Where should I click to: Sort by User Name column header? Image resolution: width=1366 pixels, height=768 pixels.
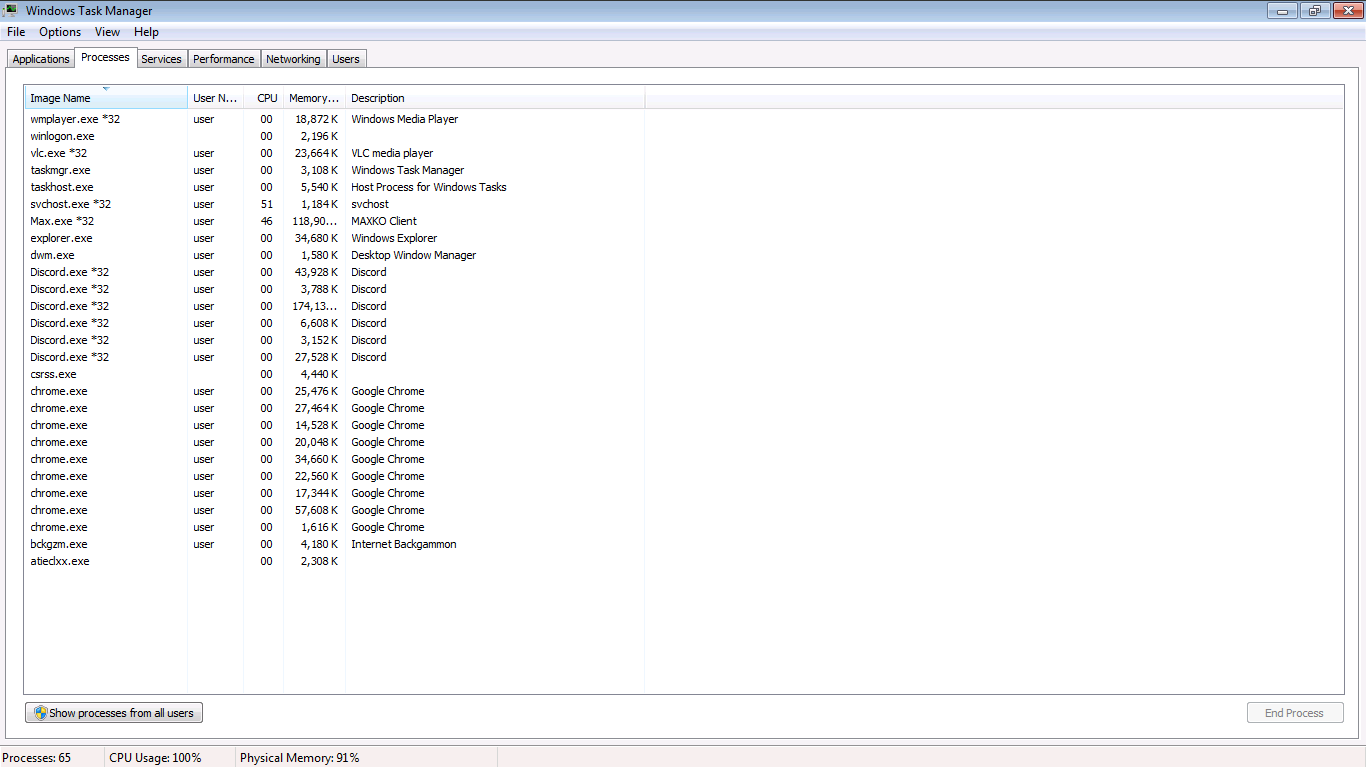215,98
